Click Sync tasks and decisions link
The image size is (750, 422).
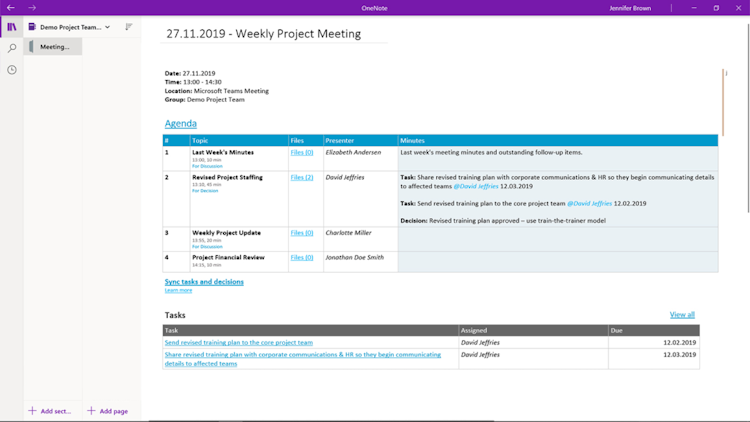204,281
